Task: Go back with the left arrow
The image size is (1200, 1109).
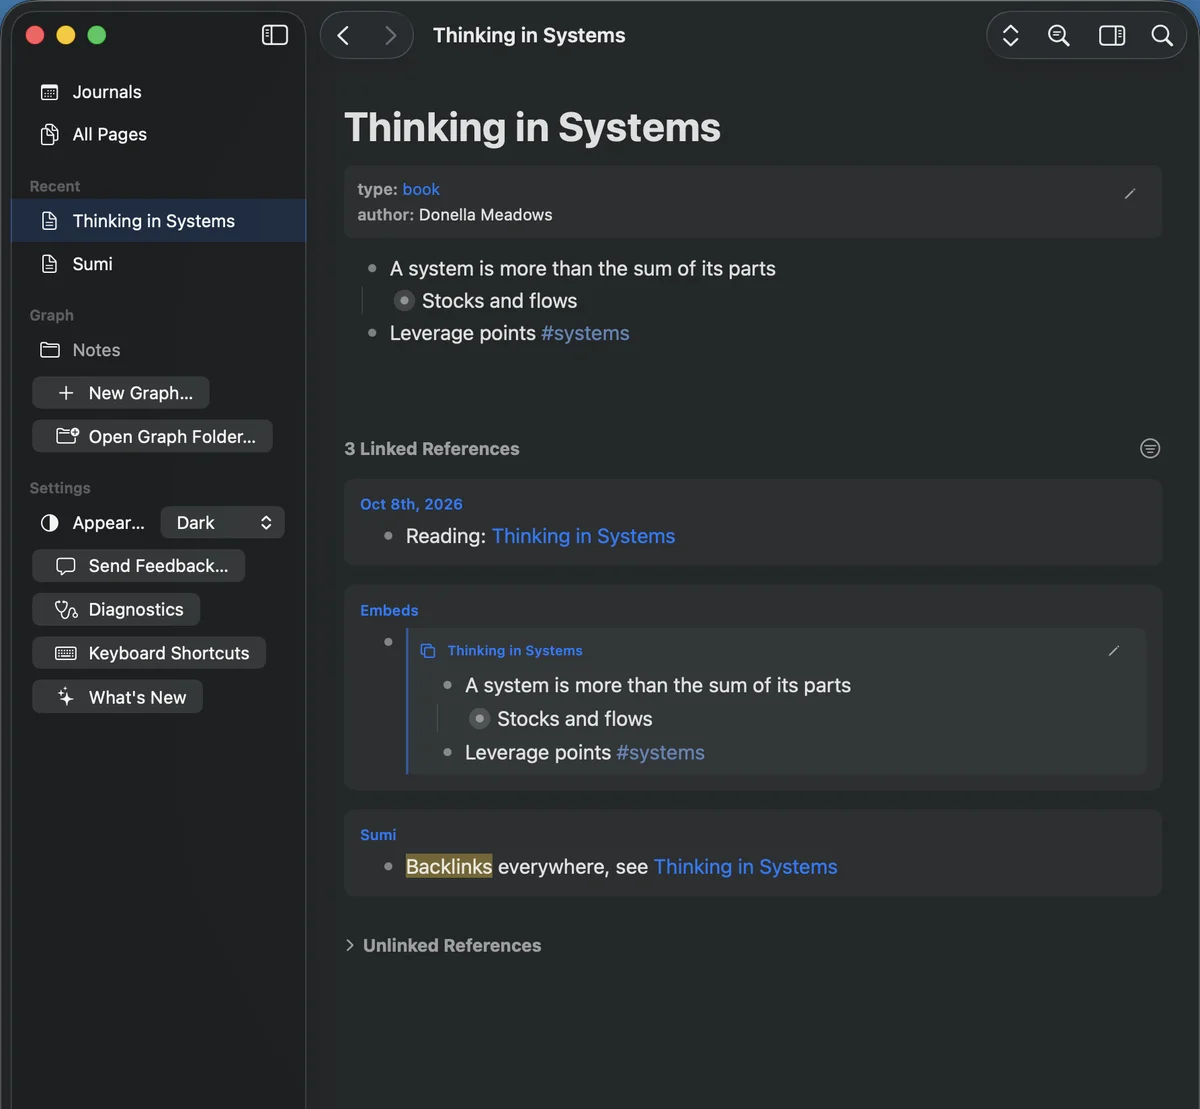Action: click(x=343, y=36)
